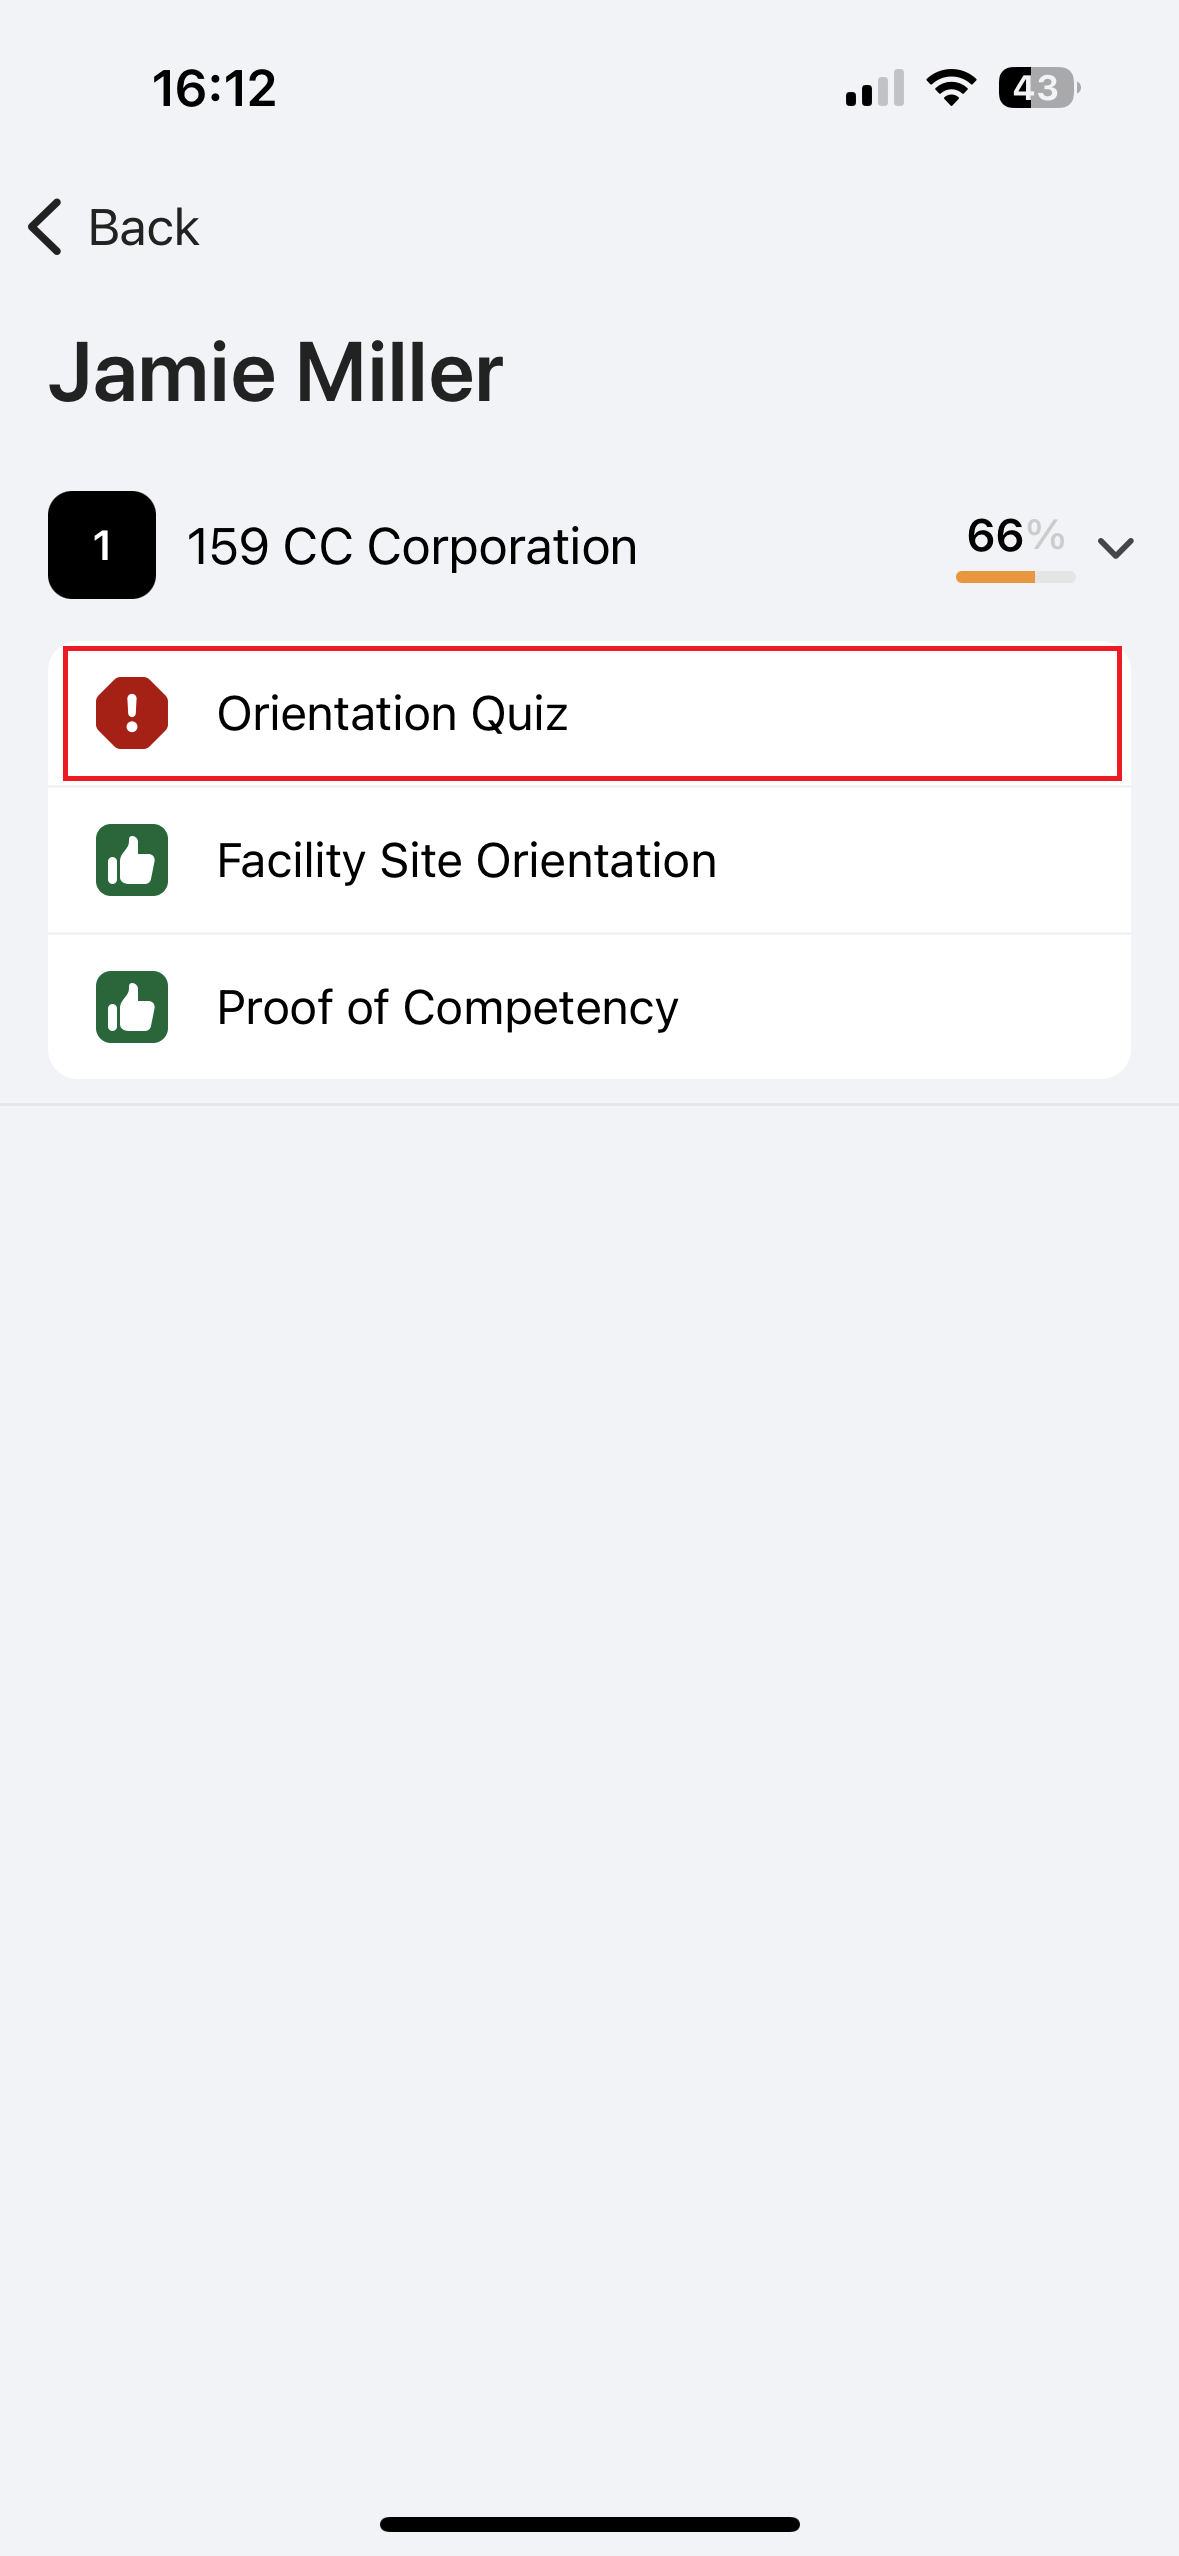Click the 159 CC Corporation company name
The image size is (1179, 2556).
click(412, 547)
